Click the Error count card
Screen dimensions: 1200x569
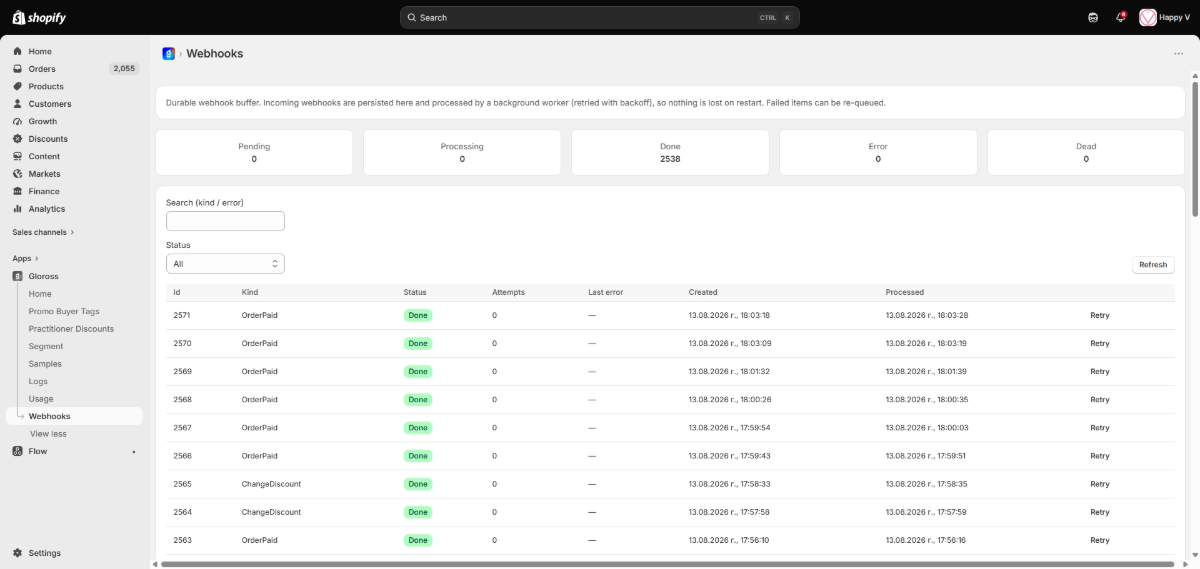click(878, 152)
